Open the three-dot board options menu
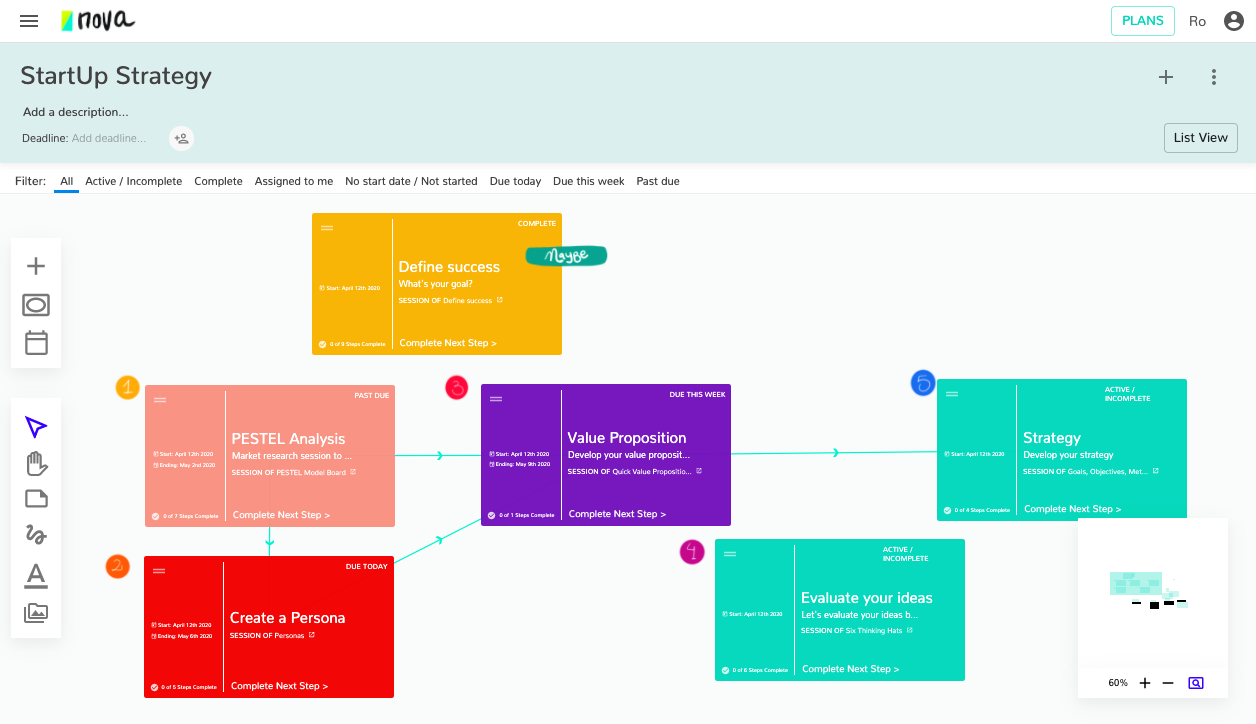Screen dimensions: 1256x724 click(x=1214, y=77)
